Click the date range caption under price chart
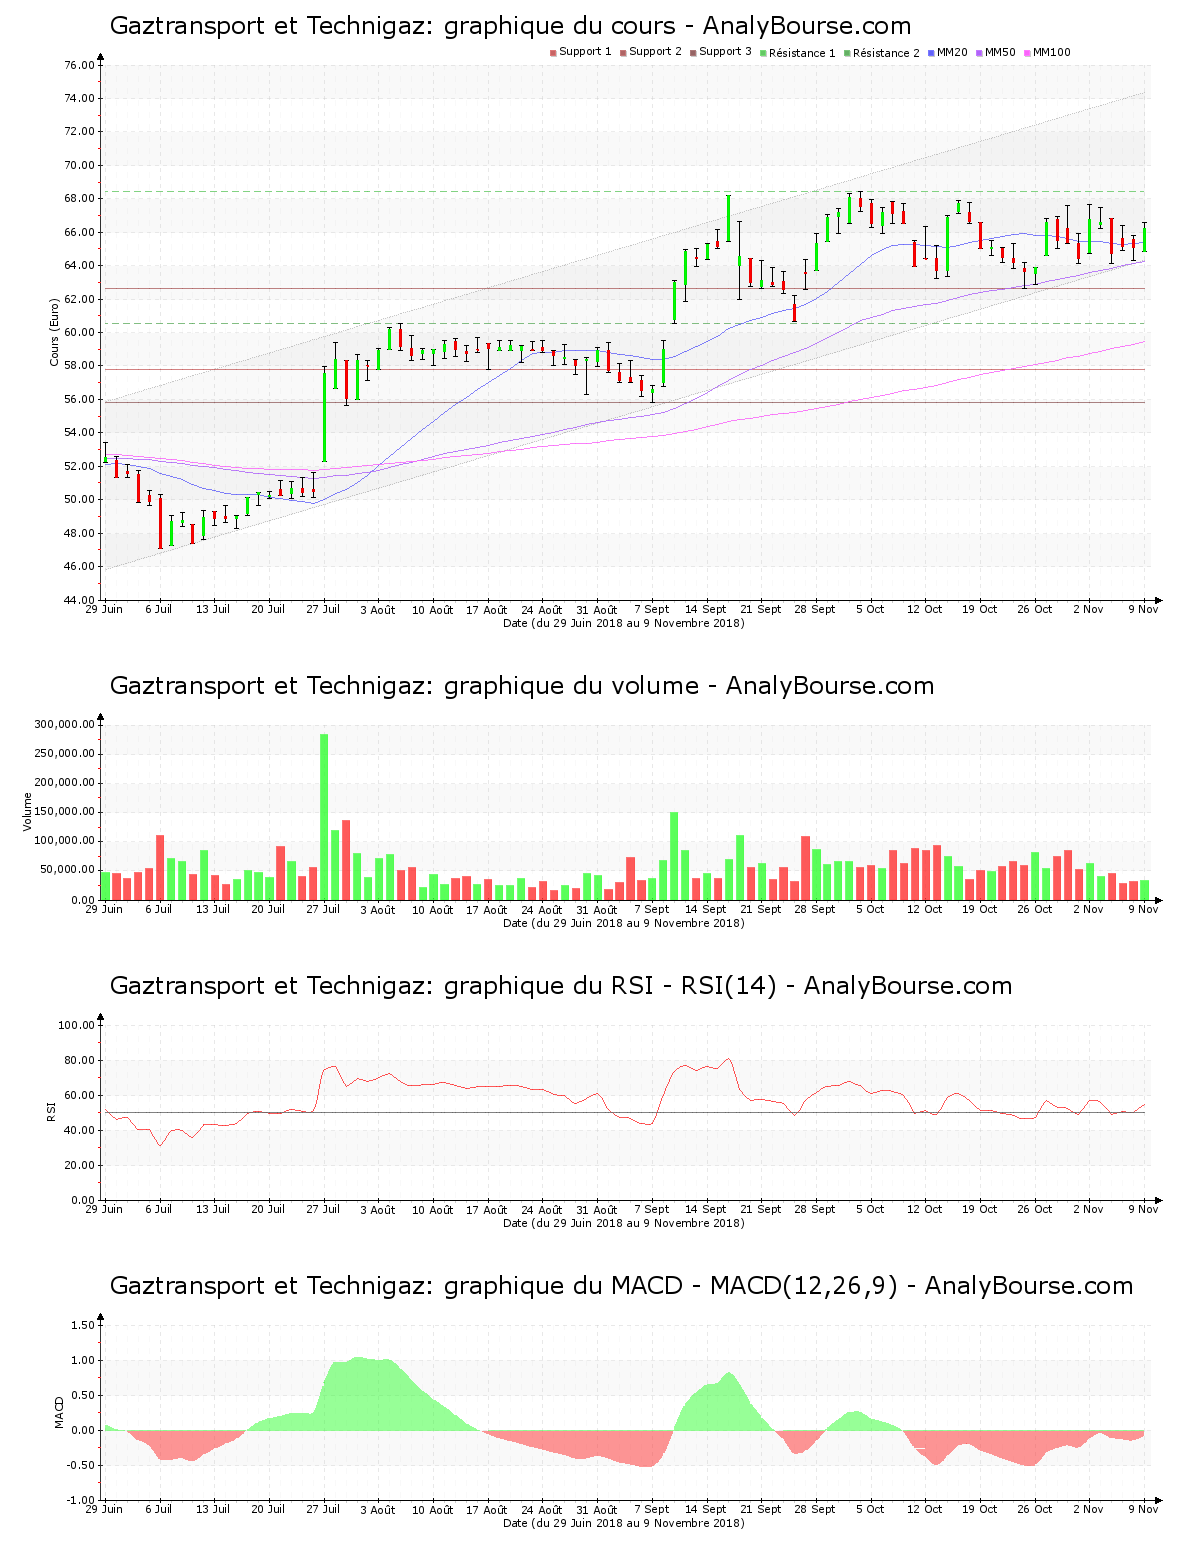Viewport: 1200px width, 1550px height. pyautogui.click(x=623, y=623)
